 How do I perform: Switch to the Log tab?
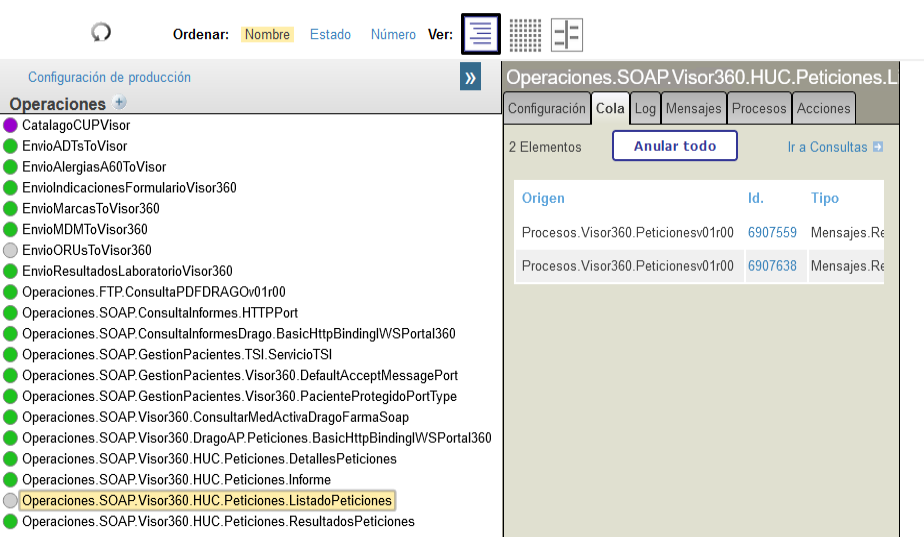tap(645, 108)
